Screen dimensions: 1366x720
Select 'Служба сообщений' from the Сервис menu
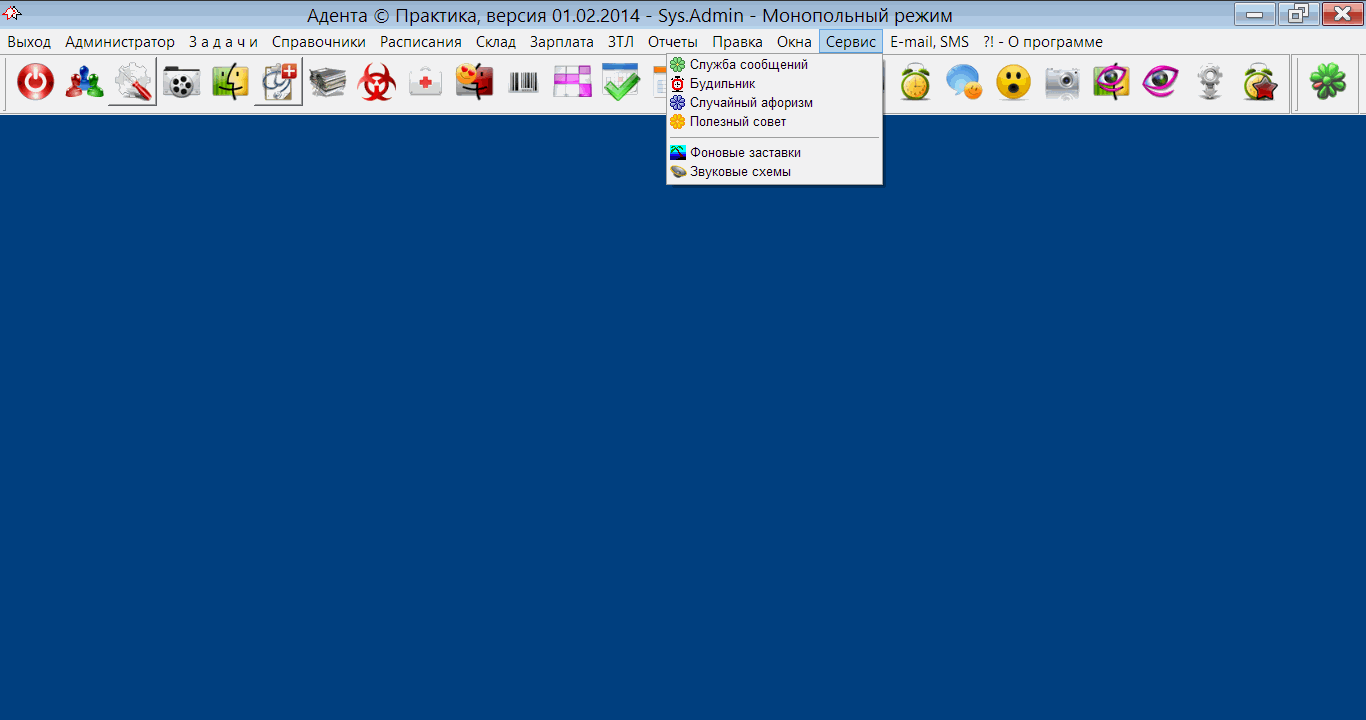coord(748,65)
